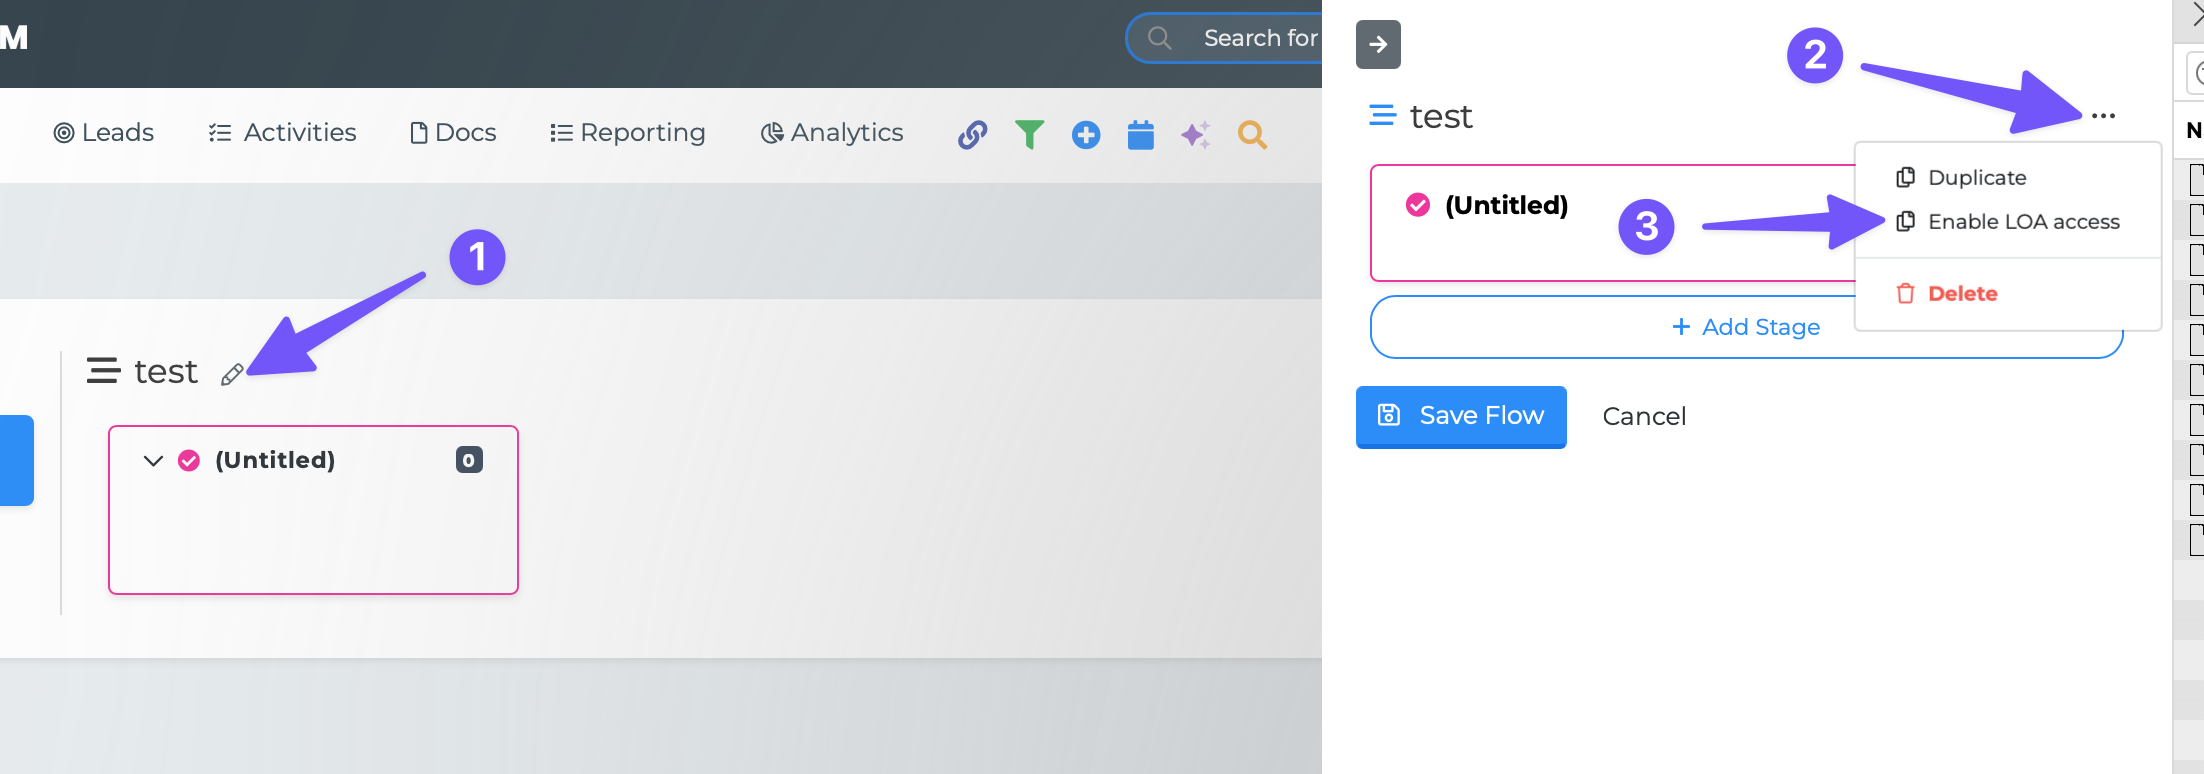Choose Enable LOA access option
Viewport: 2204px width, 774px height.
(2023, 221)
